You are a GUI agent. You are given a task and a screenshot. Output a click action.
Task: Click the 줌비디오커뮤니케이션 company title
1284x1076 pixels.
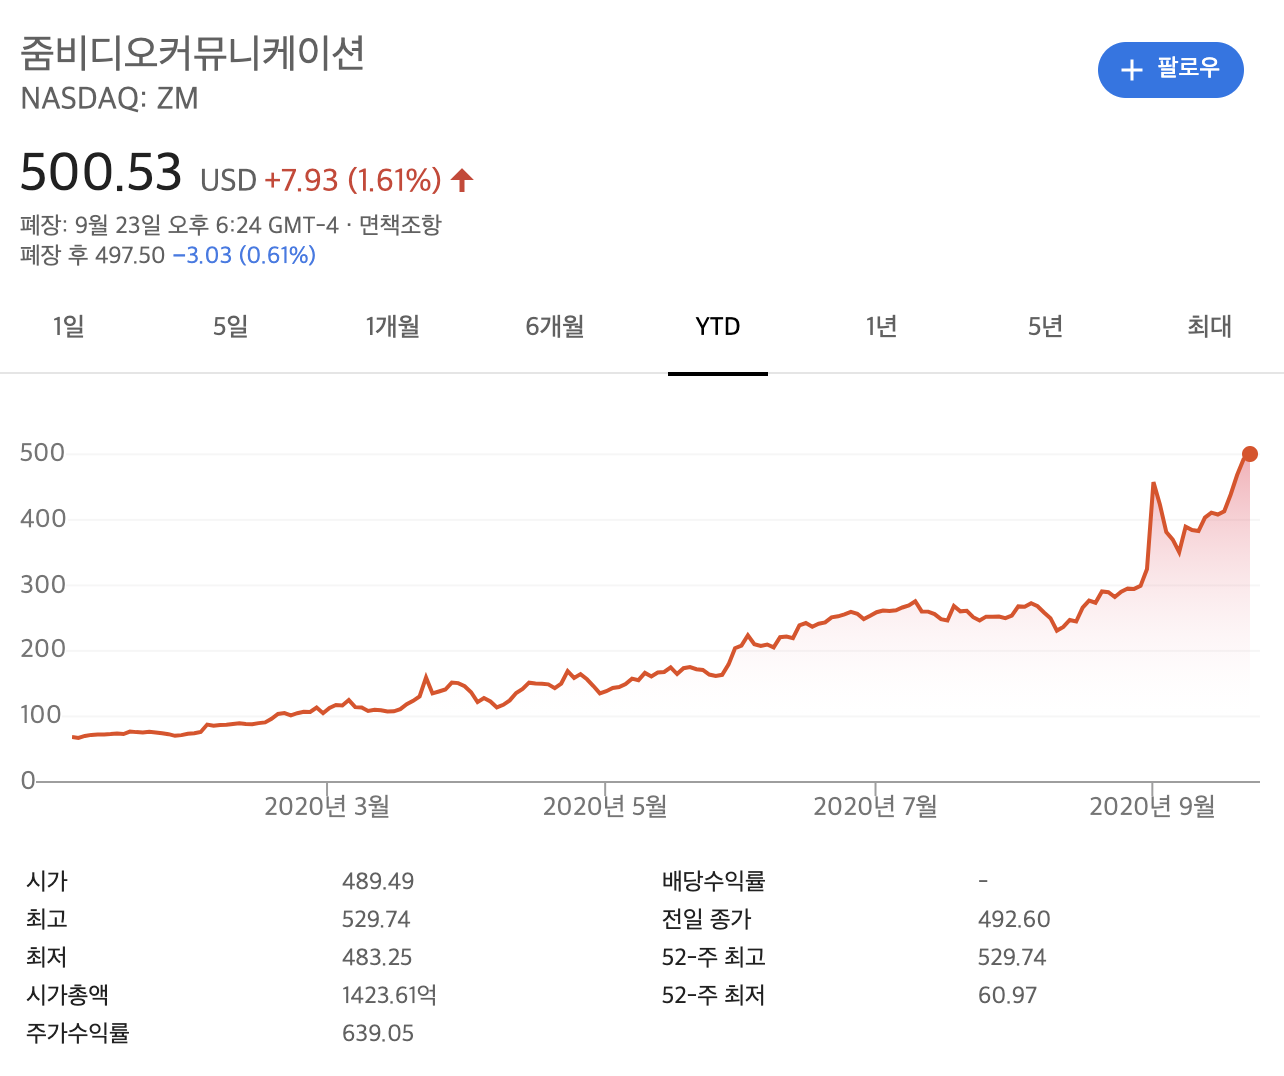[x=193, y=53]
